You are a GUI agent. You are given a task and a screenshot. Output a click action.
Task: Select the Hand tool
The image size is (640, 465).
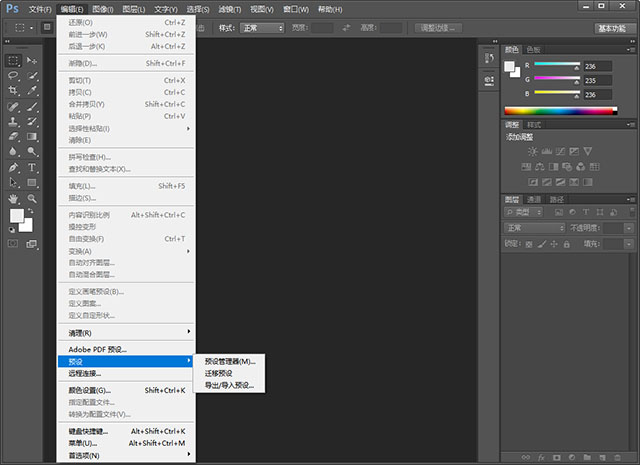tap(13, 199)
